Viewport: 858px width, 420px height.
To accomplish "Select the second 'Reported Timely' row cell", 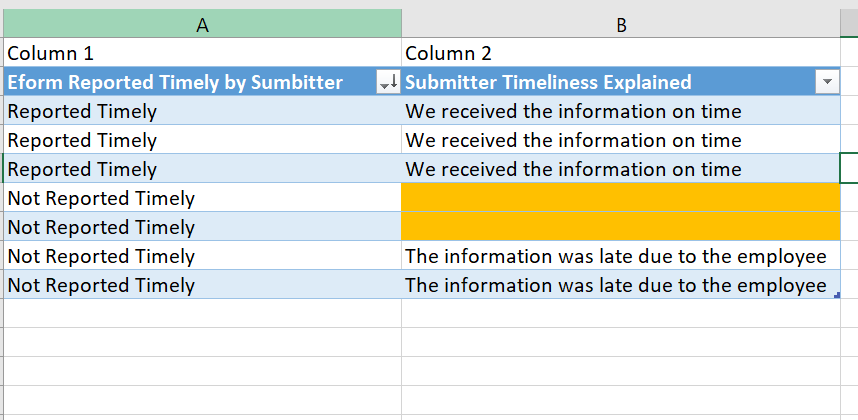I will pyautogui.click(x=202, y=140).
